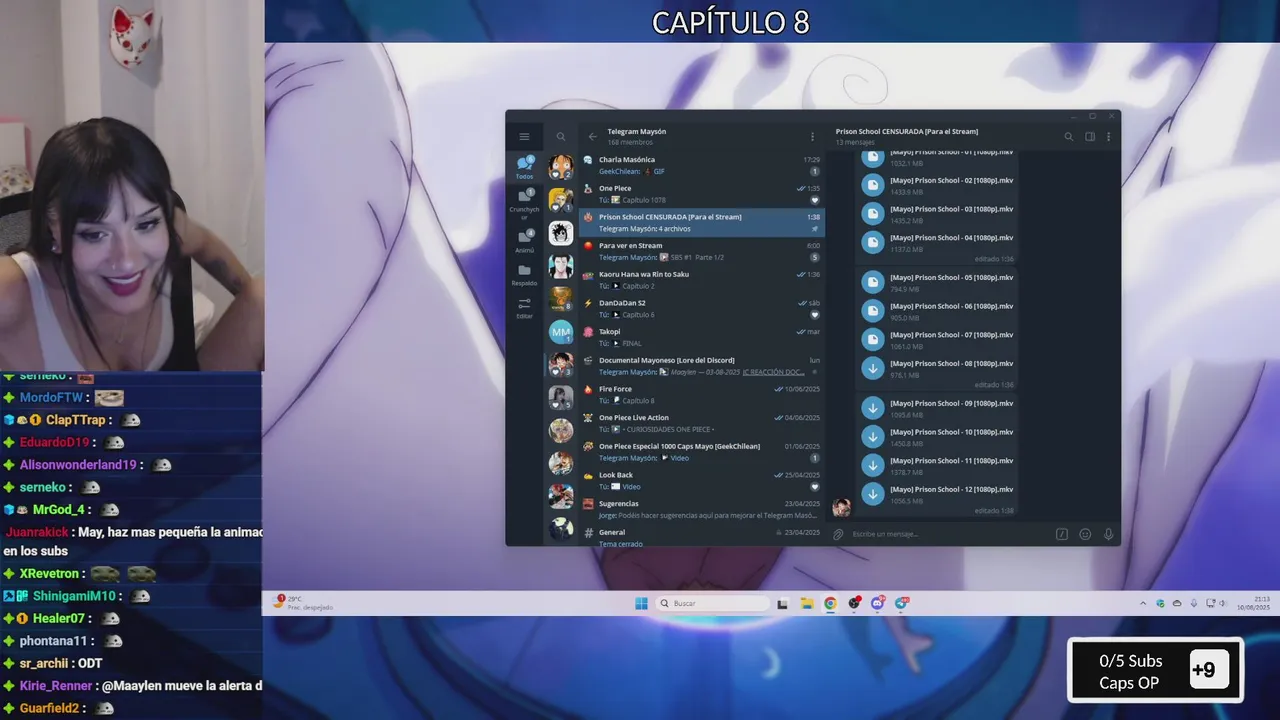Click the Windows taskbar Buscar search box
Image resolution: width=1280 pixels, height=720 pixels.
[714, 603]
